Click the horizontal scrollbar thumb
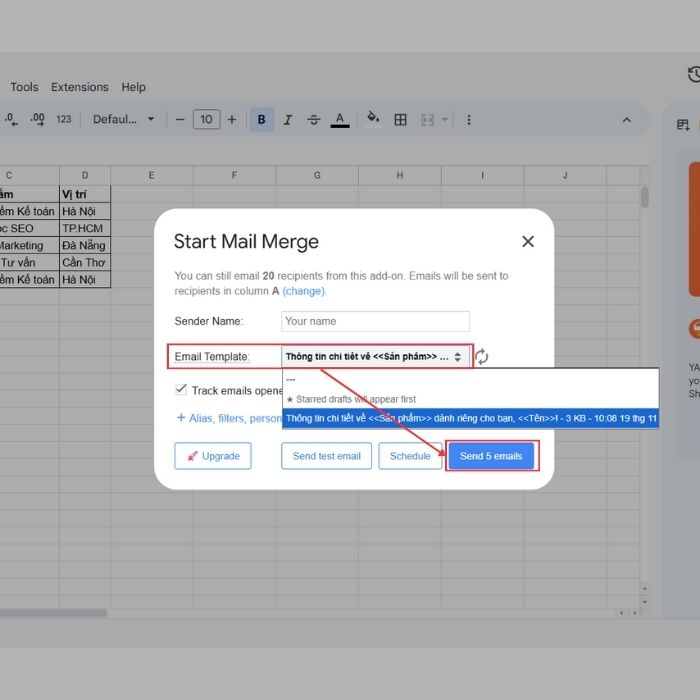Screen dimensions: 700x700 [x=53, y=613]
